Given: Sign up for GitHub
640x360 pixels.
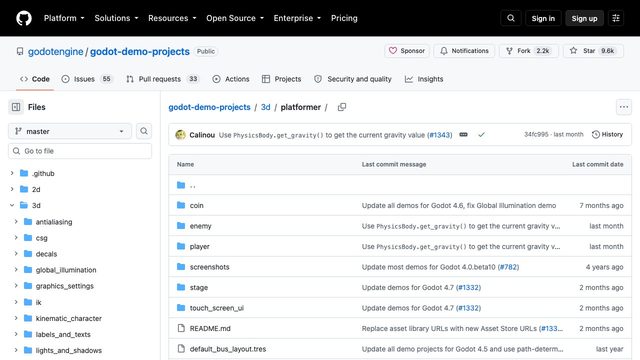Looking at the screenshot, I should (584, 18).
